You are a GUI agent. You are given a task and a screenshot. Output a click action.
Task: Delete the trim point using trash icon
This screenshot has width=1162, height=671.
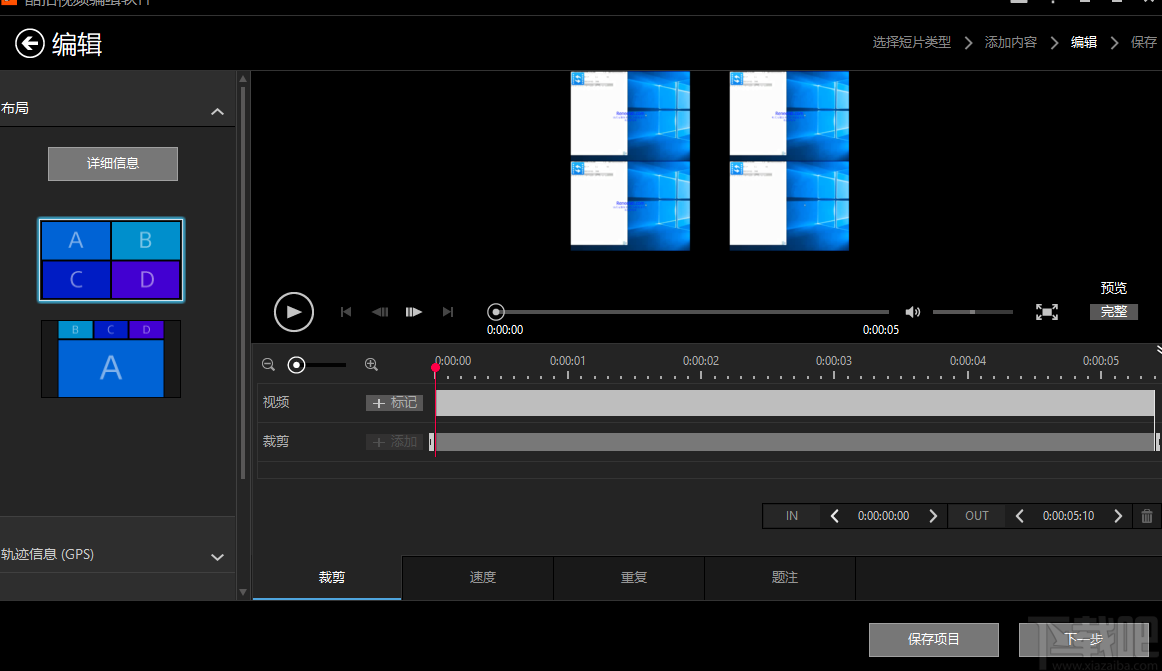pos(1146,515)
